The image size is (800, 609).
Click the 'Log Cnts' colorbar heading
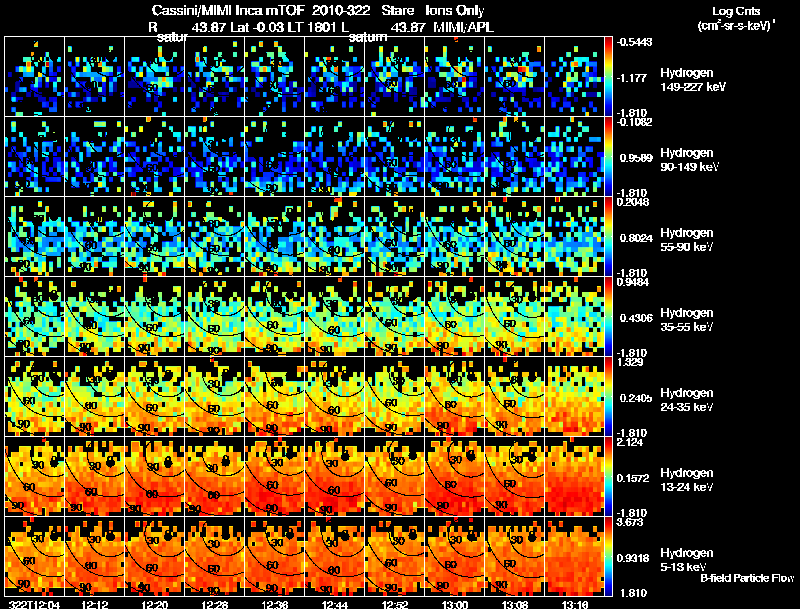coord(736,11)
